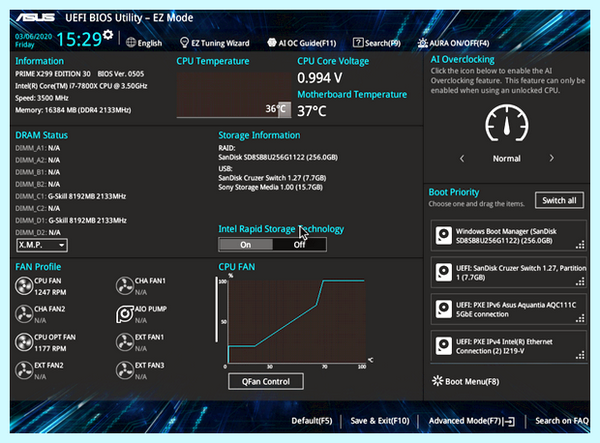Click drag handle of Windows Boot Manager entry
600x443 pixels.
click(x=580, y=245)
